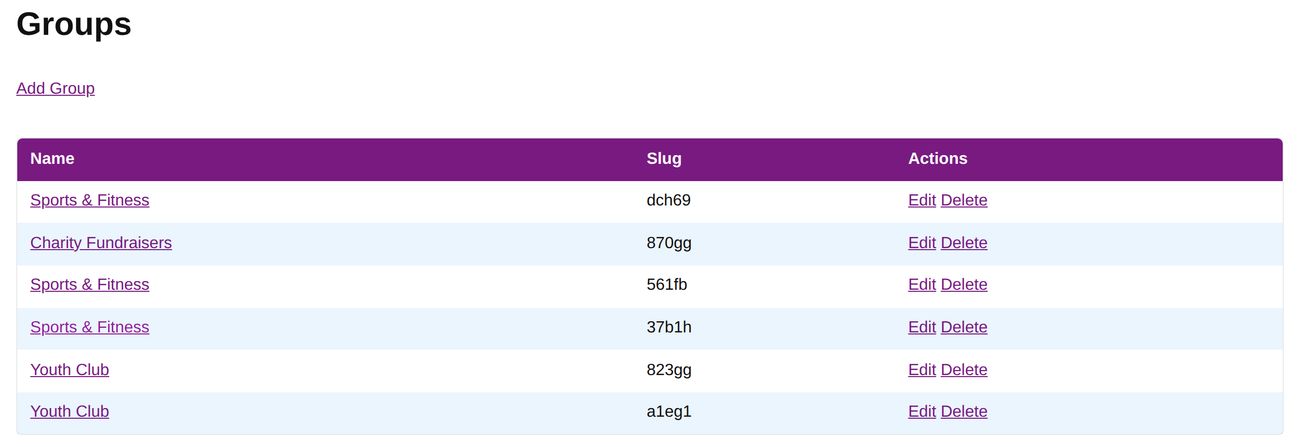
Task: Delete the Youth Club group slugged 823gg
Action: coord(964,370)
